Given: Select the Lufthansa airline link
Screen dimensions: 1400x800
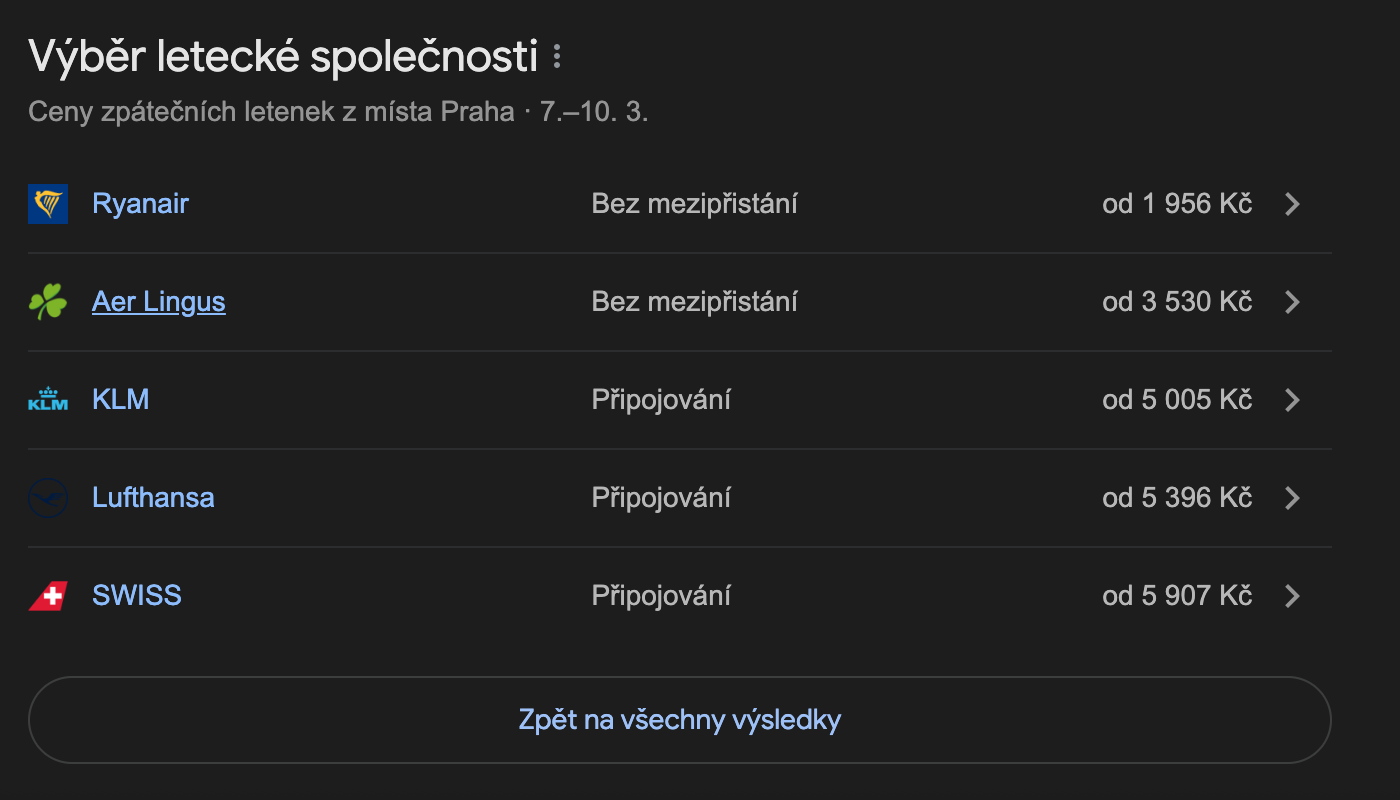Looking at the screenshot, I should click(153, 498).
